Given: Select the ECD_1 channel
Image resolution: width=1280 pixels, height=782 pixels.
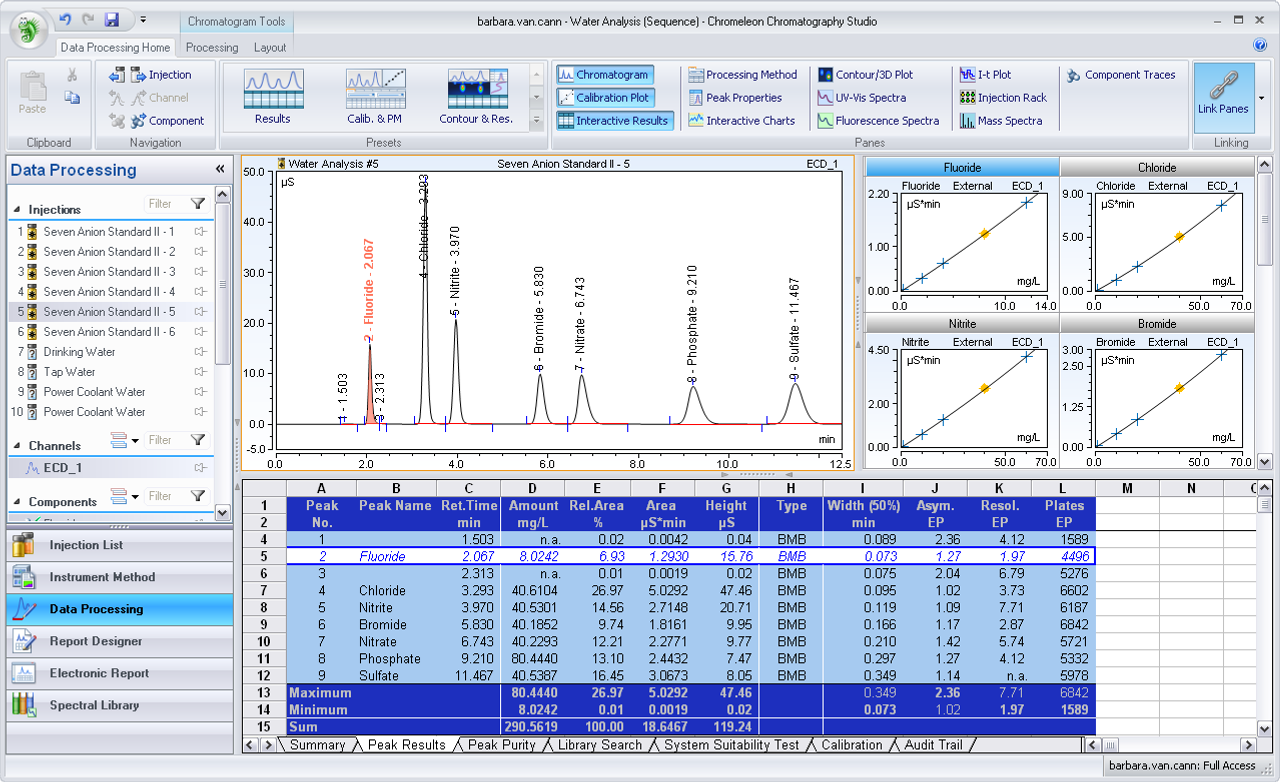Looking at the screenshot, I should [111, 467].
